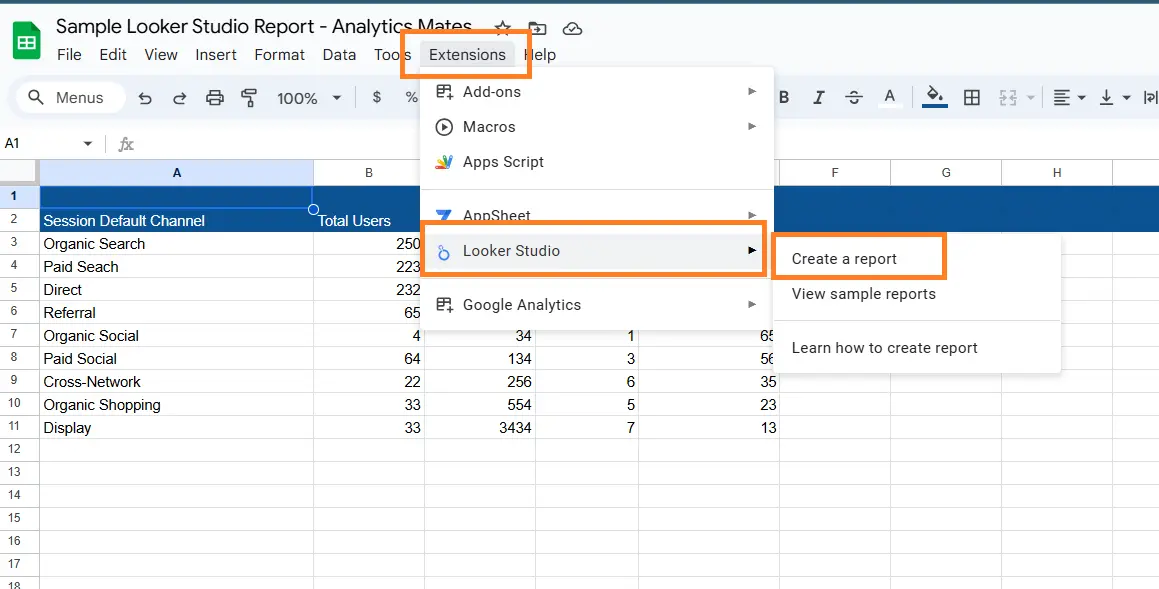The height and width of the screenshot is (589, 1159).
Task: Select View sample reports
Action: (863, 294)
